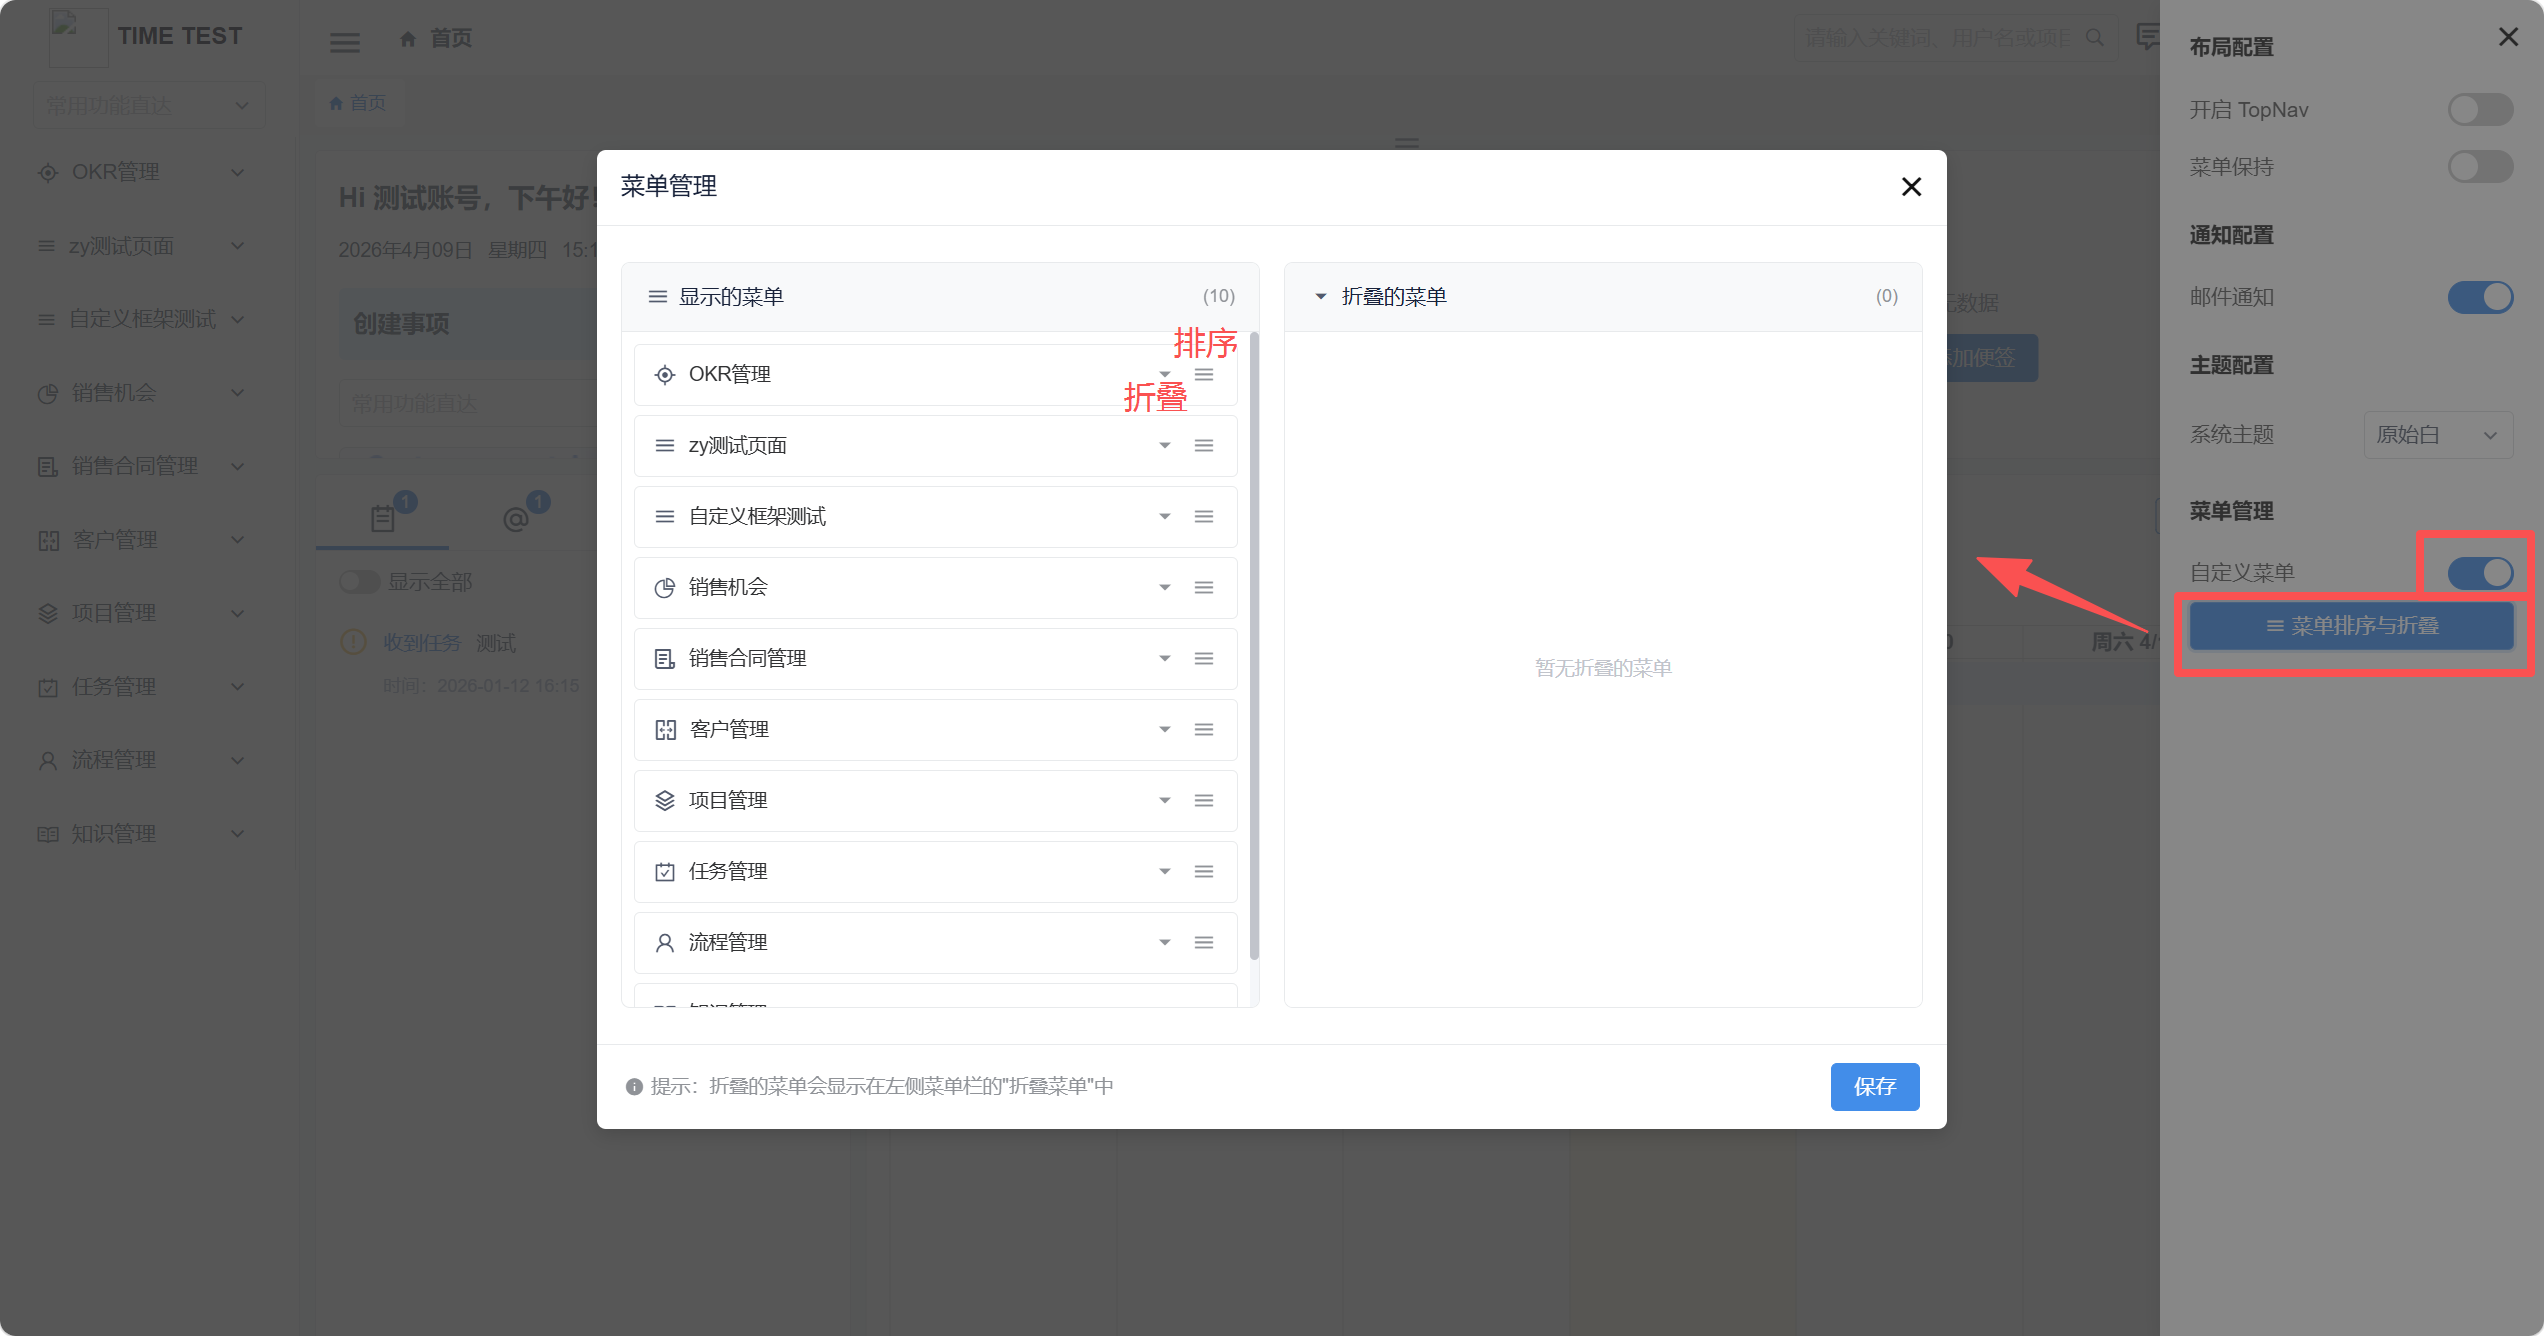
Task: Collapse the 折叠的菜单 panel header arrow
Action: [x=1320, y=296]
